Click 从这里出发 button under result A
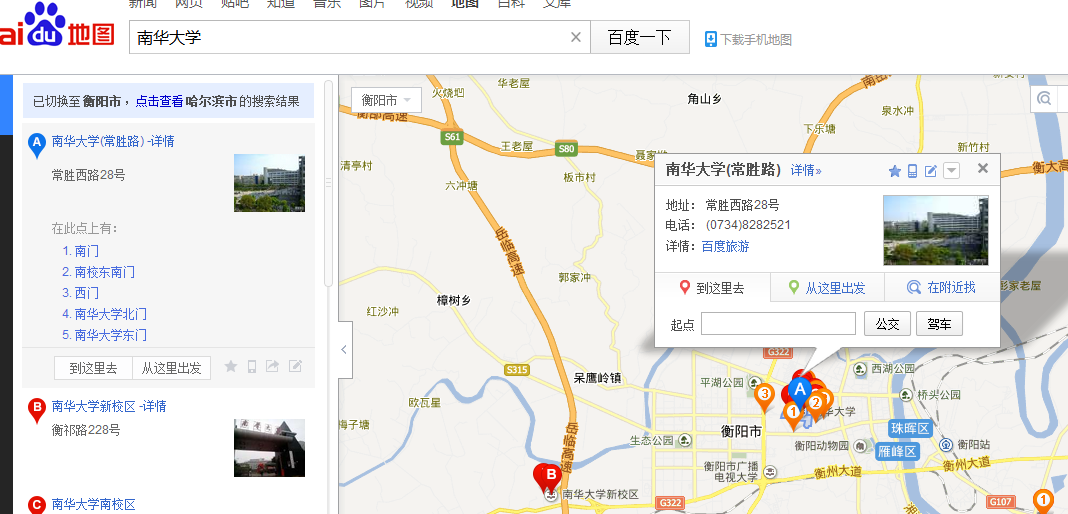The width and height of the screenshot is (1068, 514). (x=172, y=368)
